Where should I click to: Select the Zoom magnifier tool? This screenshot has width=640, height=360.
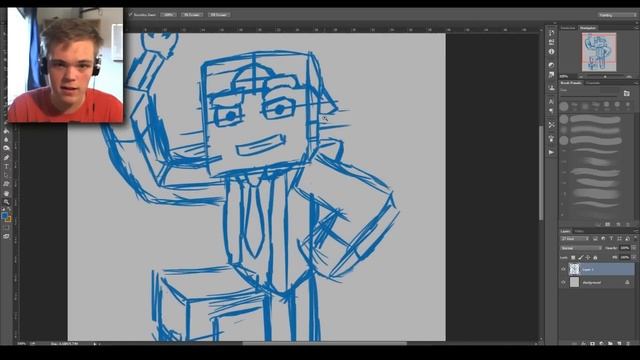coord(6,202)
